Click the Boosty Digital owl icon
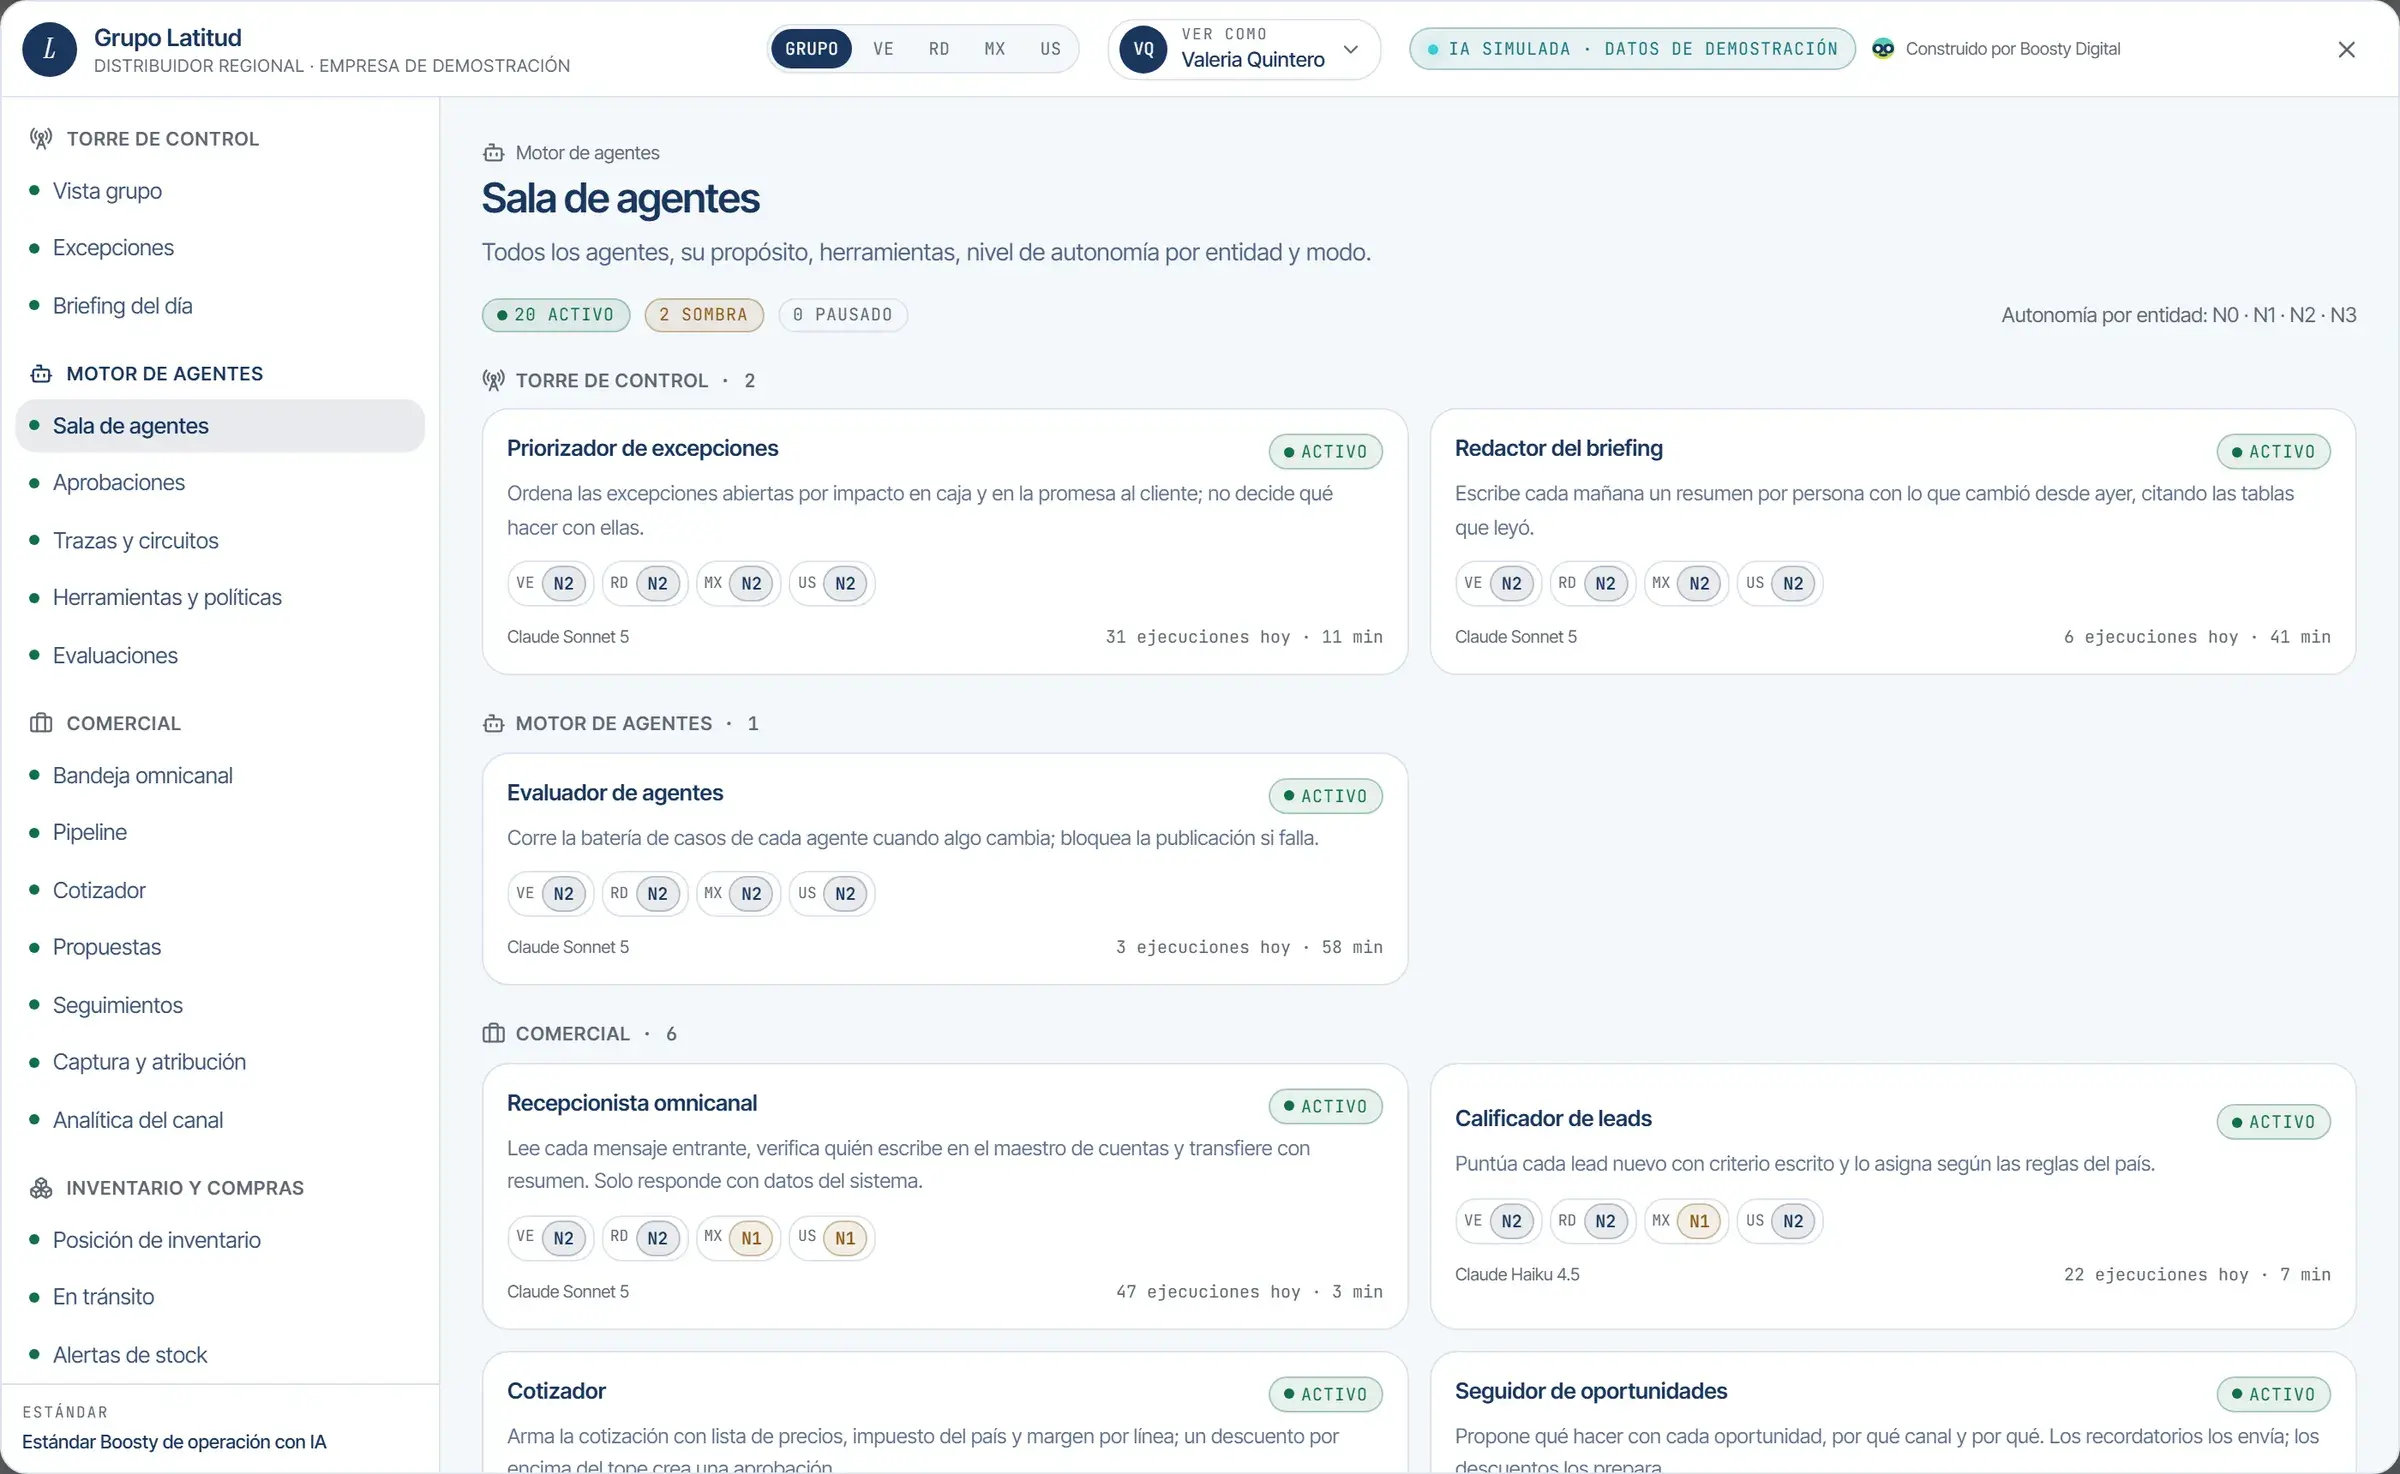Image resolution: width=2400 pixels, height=1474 pixels. pos(1883,49)
